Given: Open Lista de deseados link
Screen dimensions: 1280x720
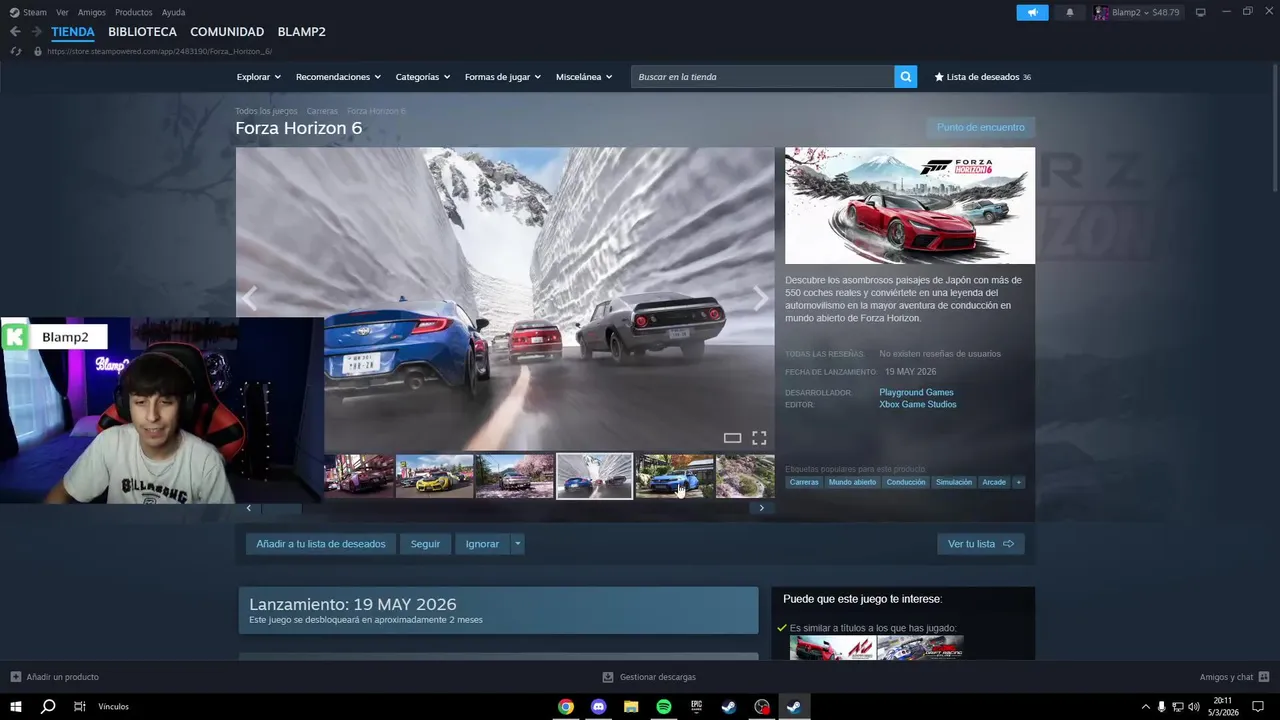Looking at the screenshot, I should coord(982,77).
